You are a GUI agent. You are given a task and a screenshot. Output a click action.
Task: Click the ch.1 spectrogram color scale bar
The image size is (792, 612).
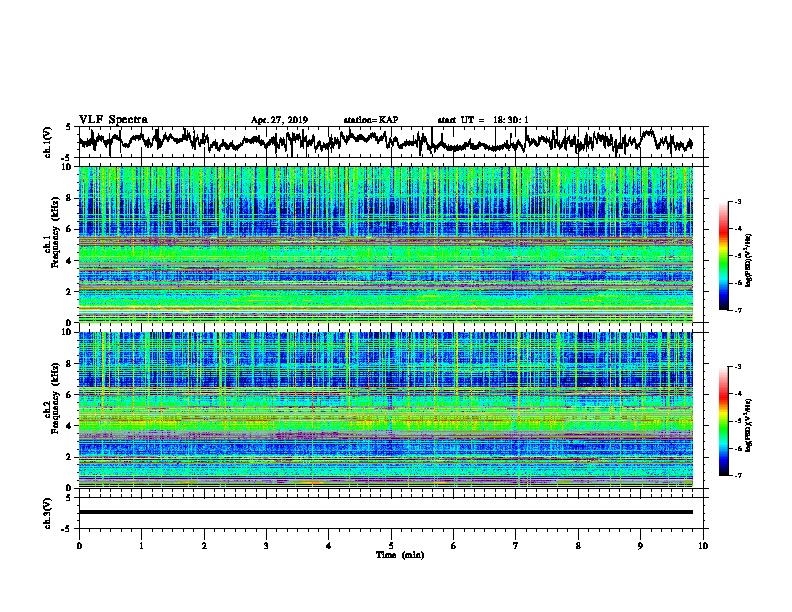(x=723, y=256)
